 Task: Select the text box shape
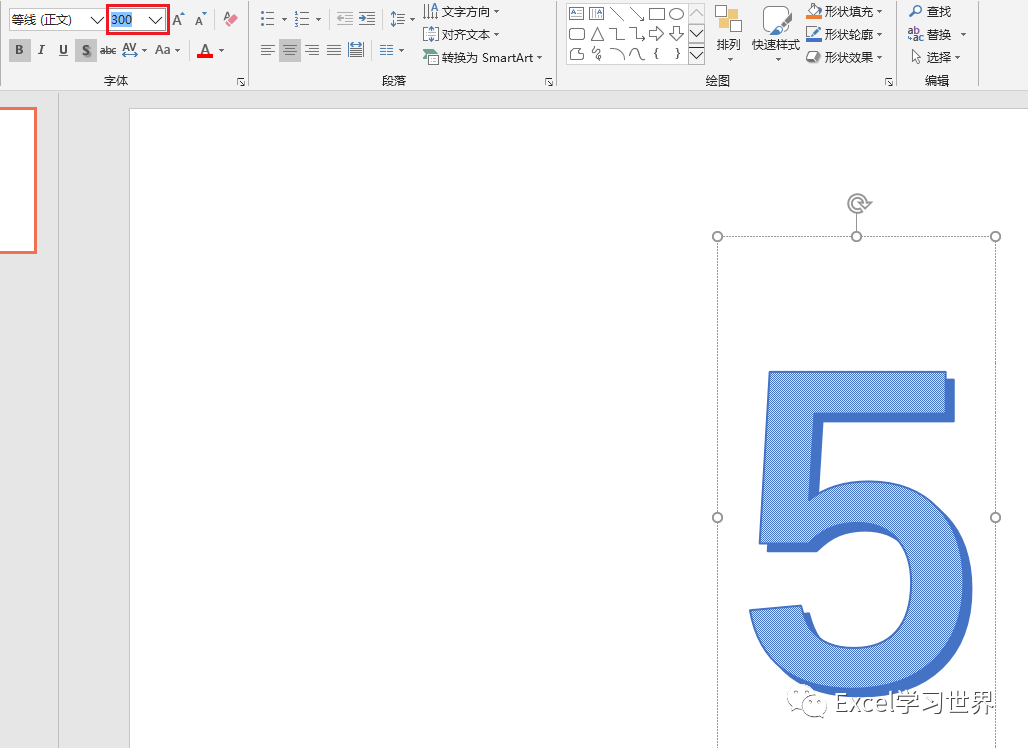pos(576,13)
